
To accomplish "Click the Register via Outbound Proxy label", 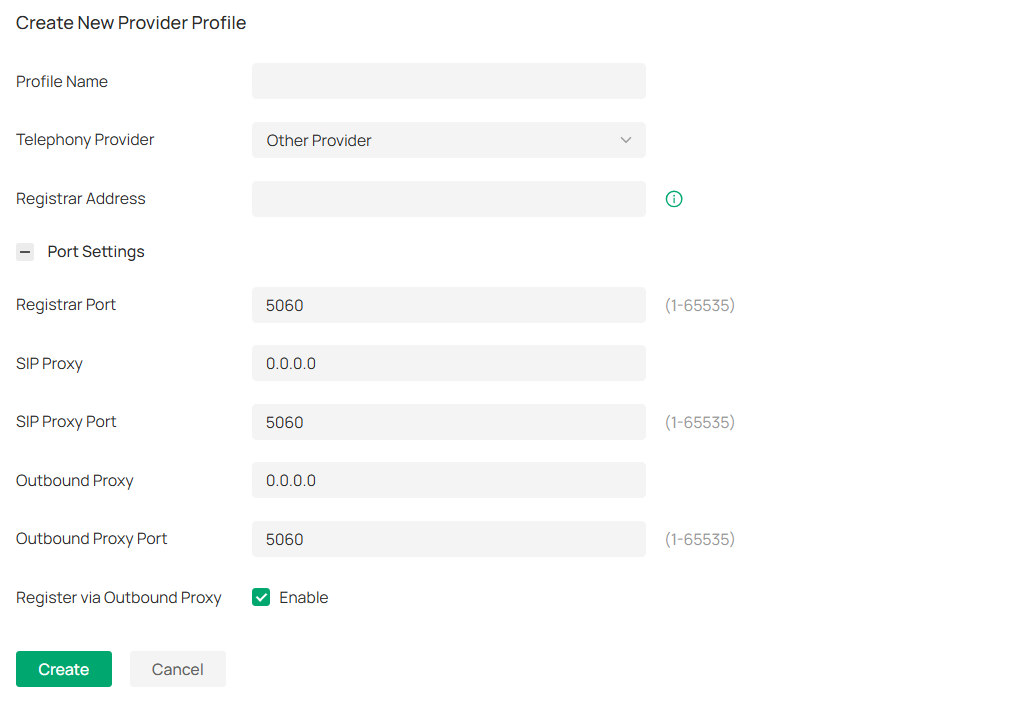I will click(x=118, y=598).
